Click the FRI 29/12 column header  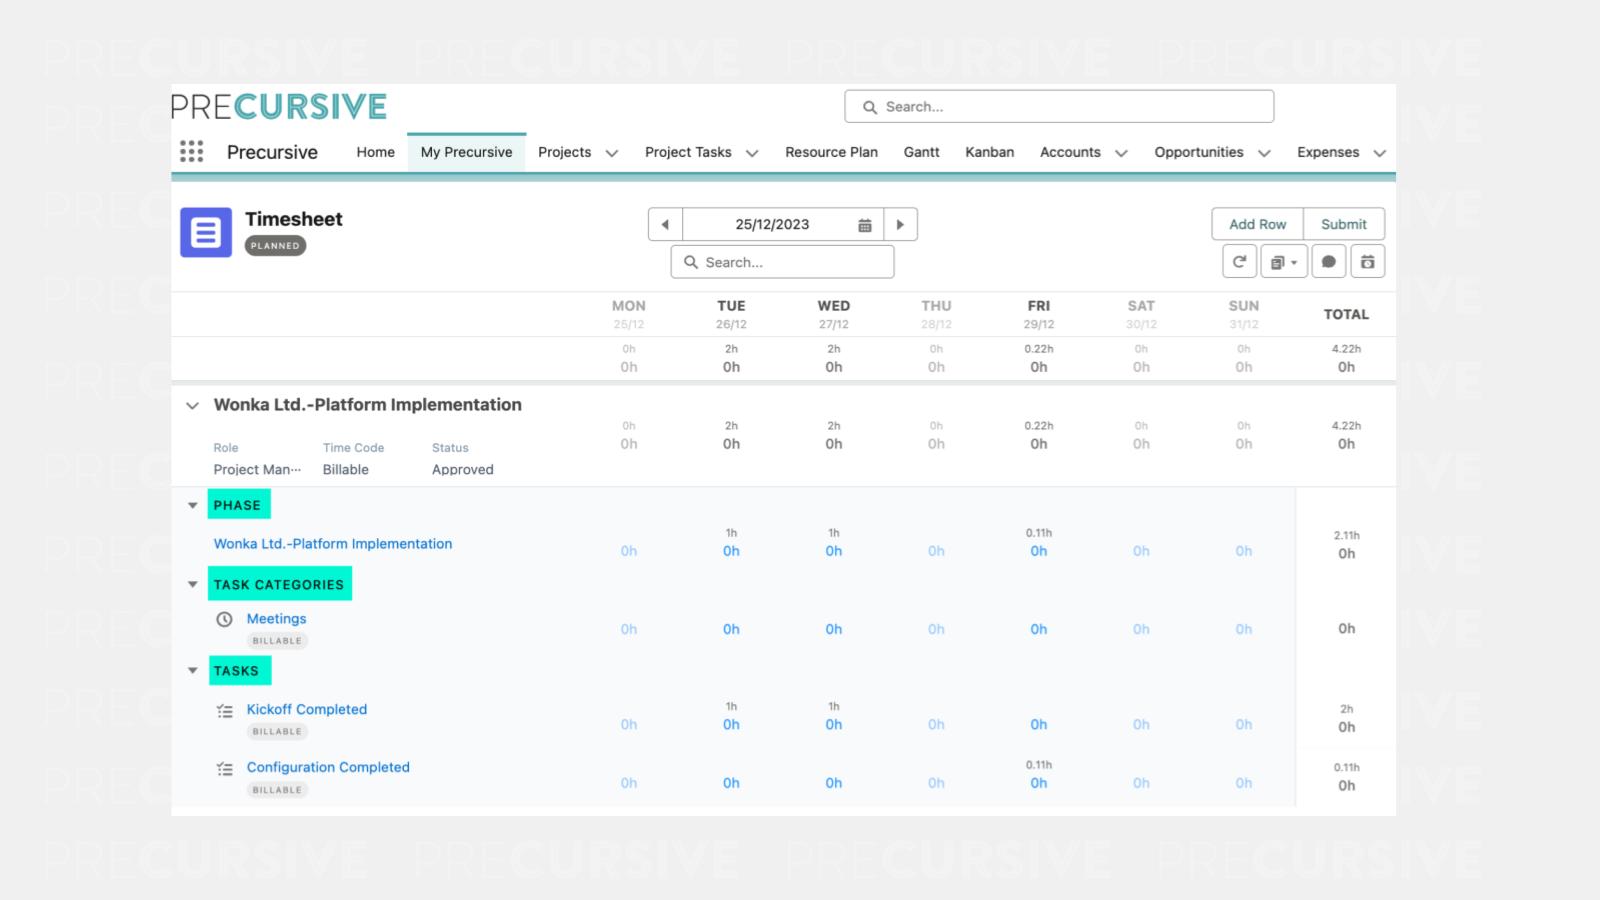1039,314
